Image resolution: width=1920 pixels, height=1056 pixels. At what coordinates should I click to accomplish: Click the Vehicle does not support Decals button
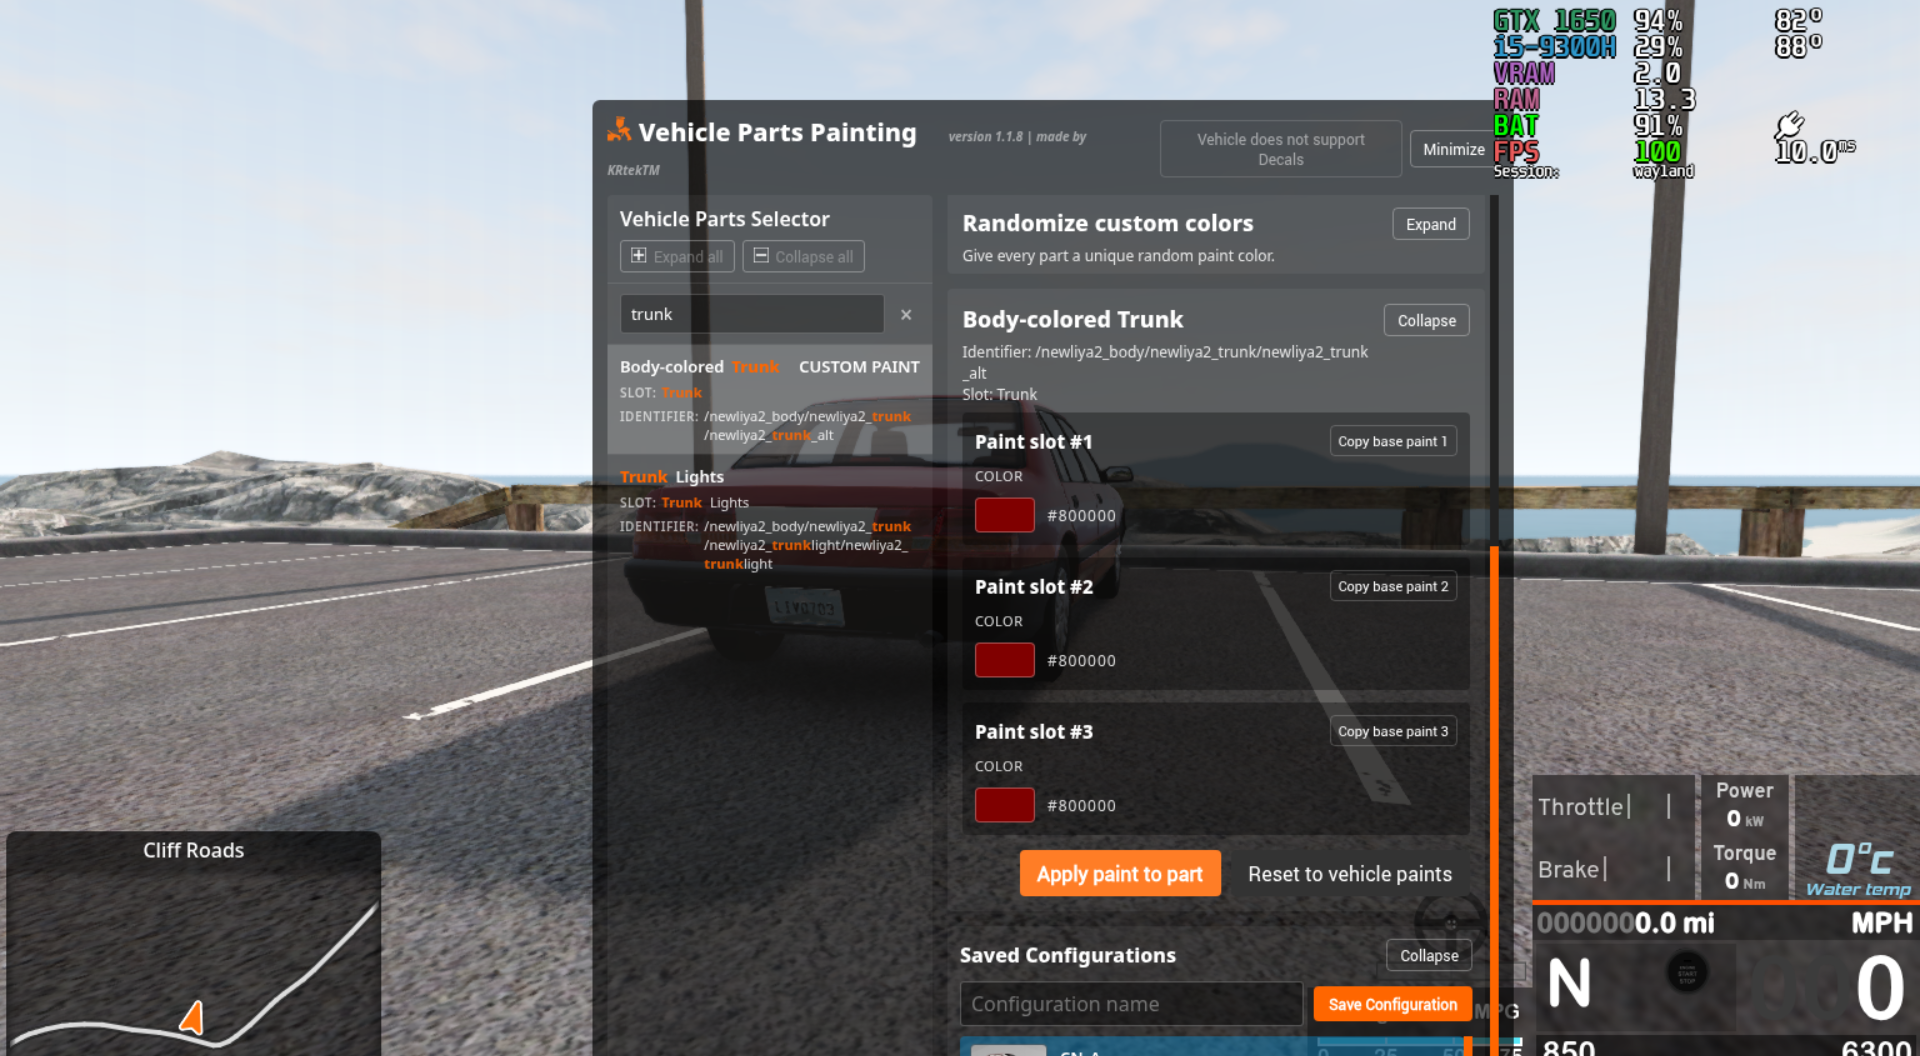click(1280, 149)
